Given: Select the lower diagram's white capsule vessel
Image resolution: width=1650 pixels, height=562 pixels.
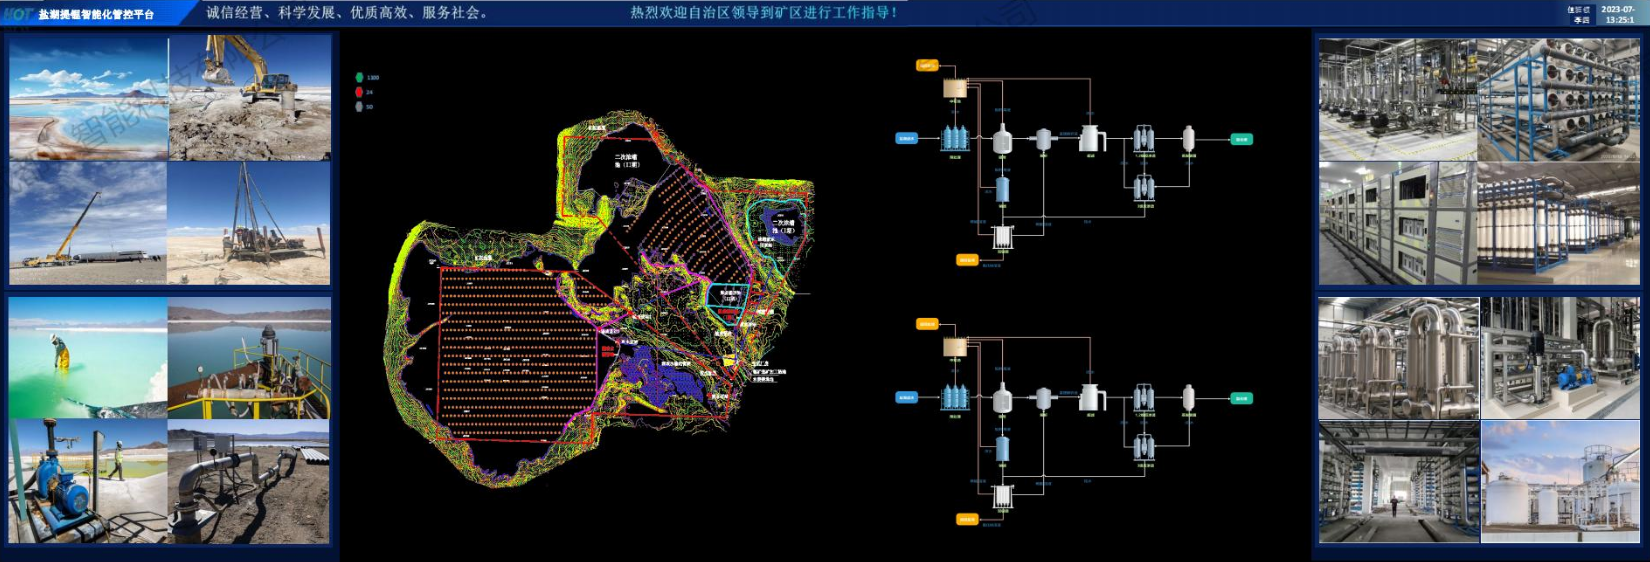Looking at the screenshot, I should [1188, 397].
